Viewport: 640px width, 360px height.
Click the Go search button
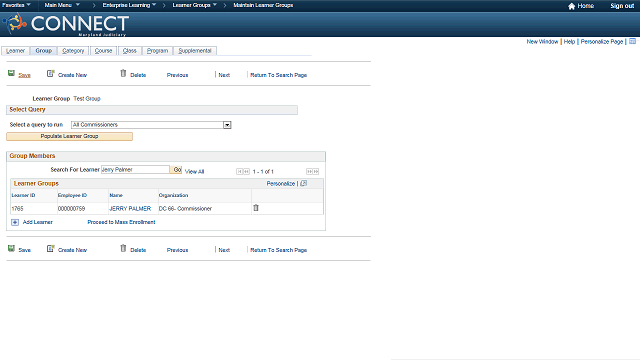176,169
